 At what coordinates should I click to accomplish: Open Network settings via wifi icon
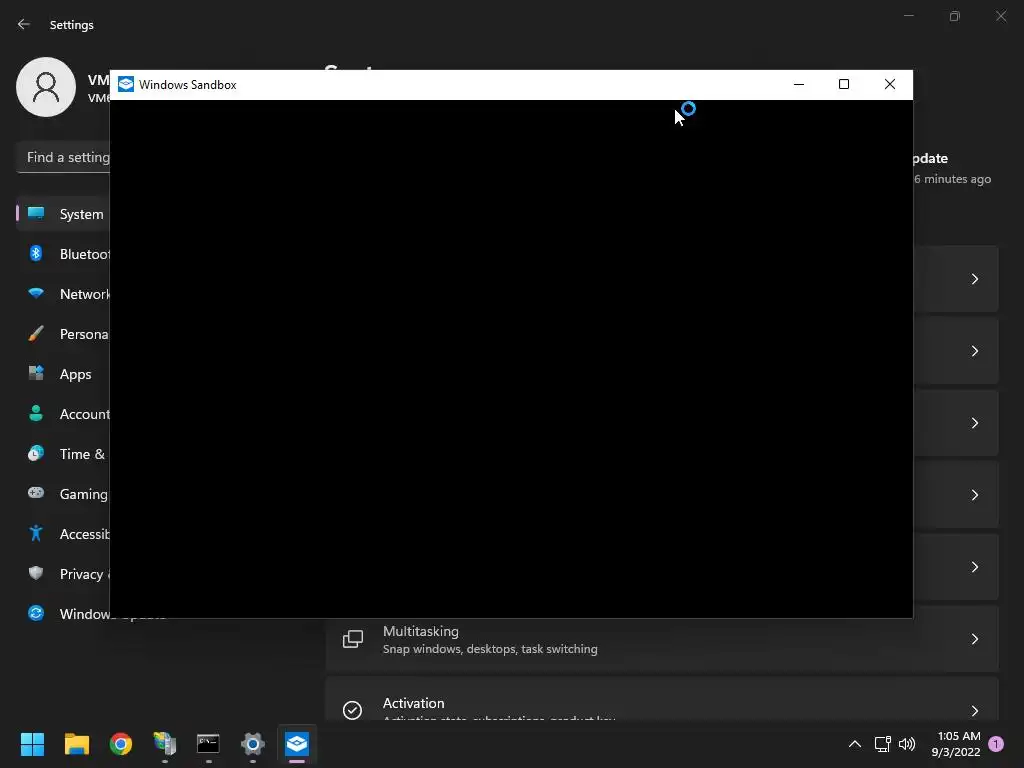pyautogui.click(x=36, y=293)
